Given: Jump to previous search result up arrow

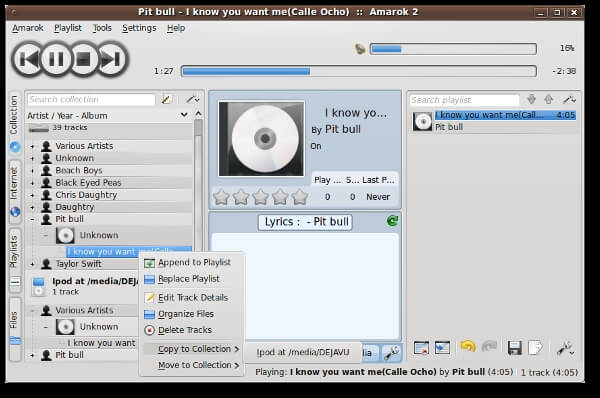Looking at the screenshot, I should [x=548, y=100].
